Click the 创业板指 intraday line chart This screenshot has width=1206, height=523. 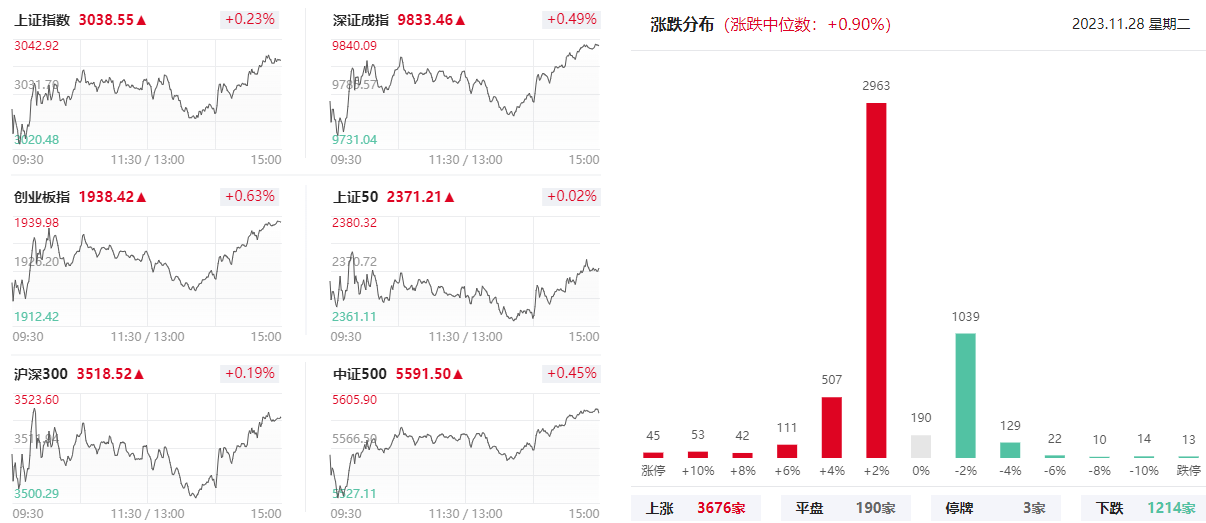[146, 270]
